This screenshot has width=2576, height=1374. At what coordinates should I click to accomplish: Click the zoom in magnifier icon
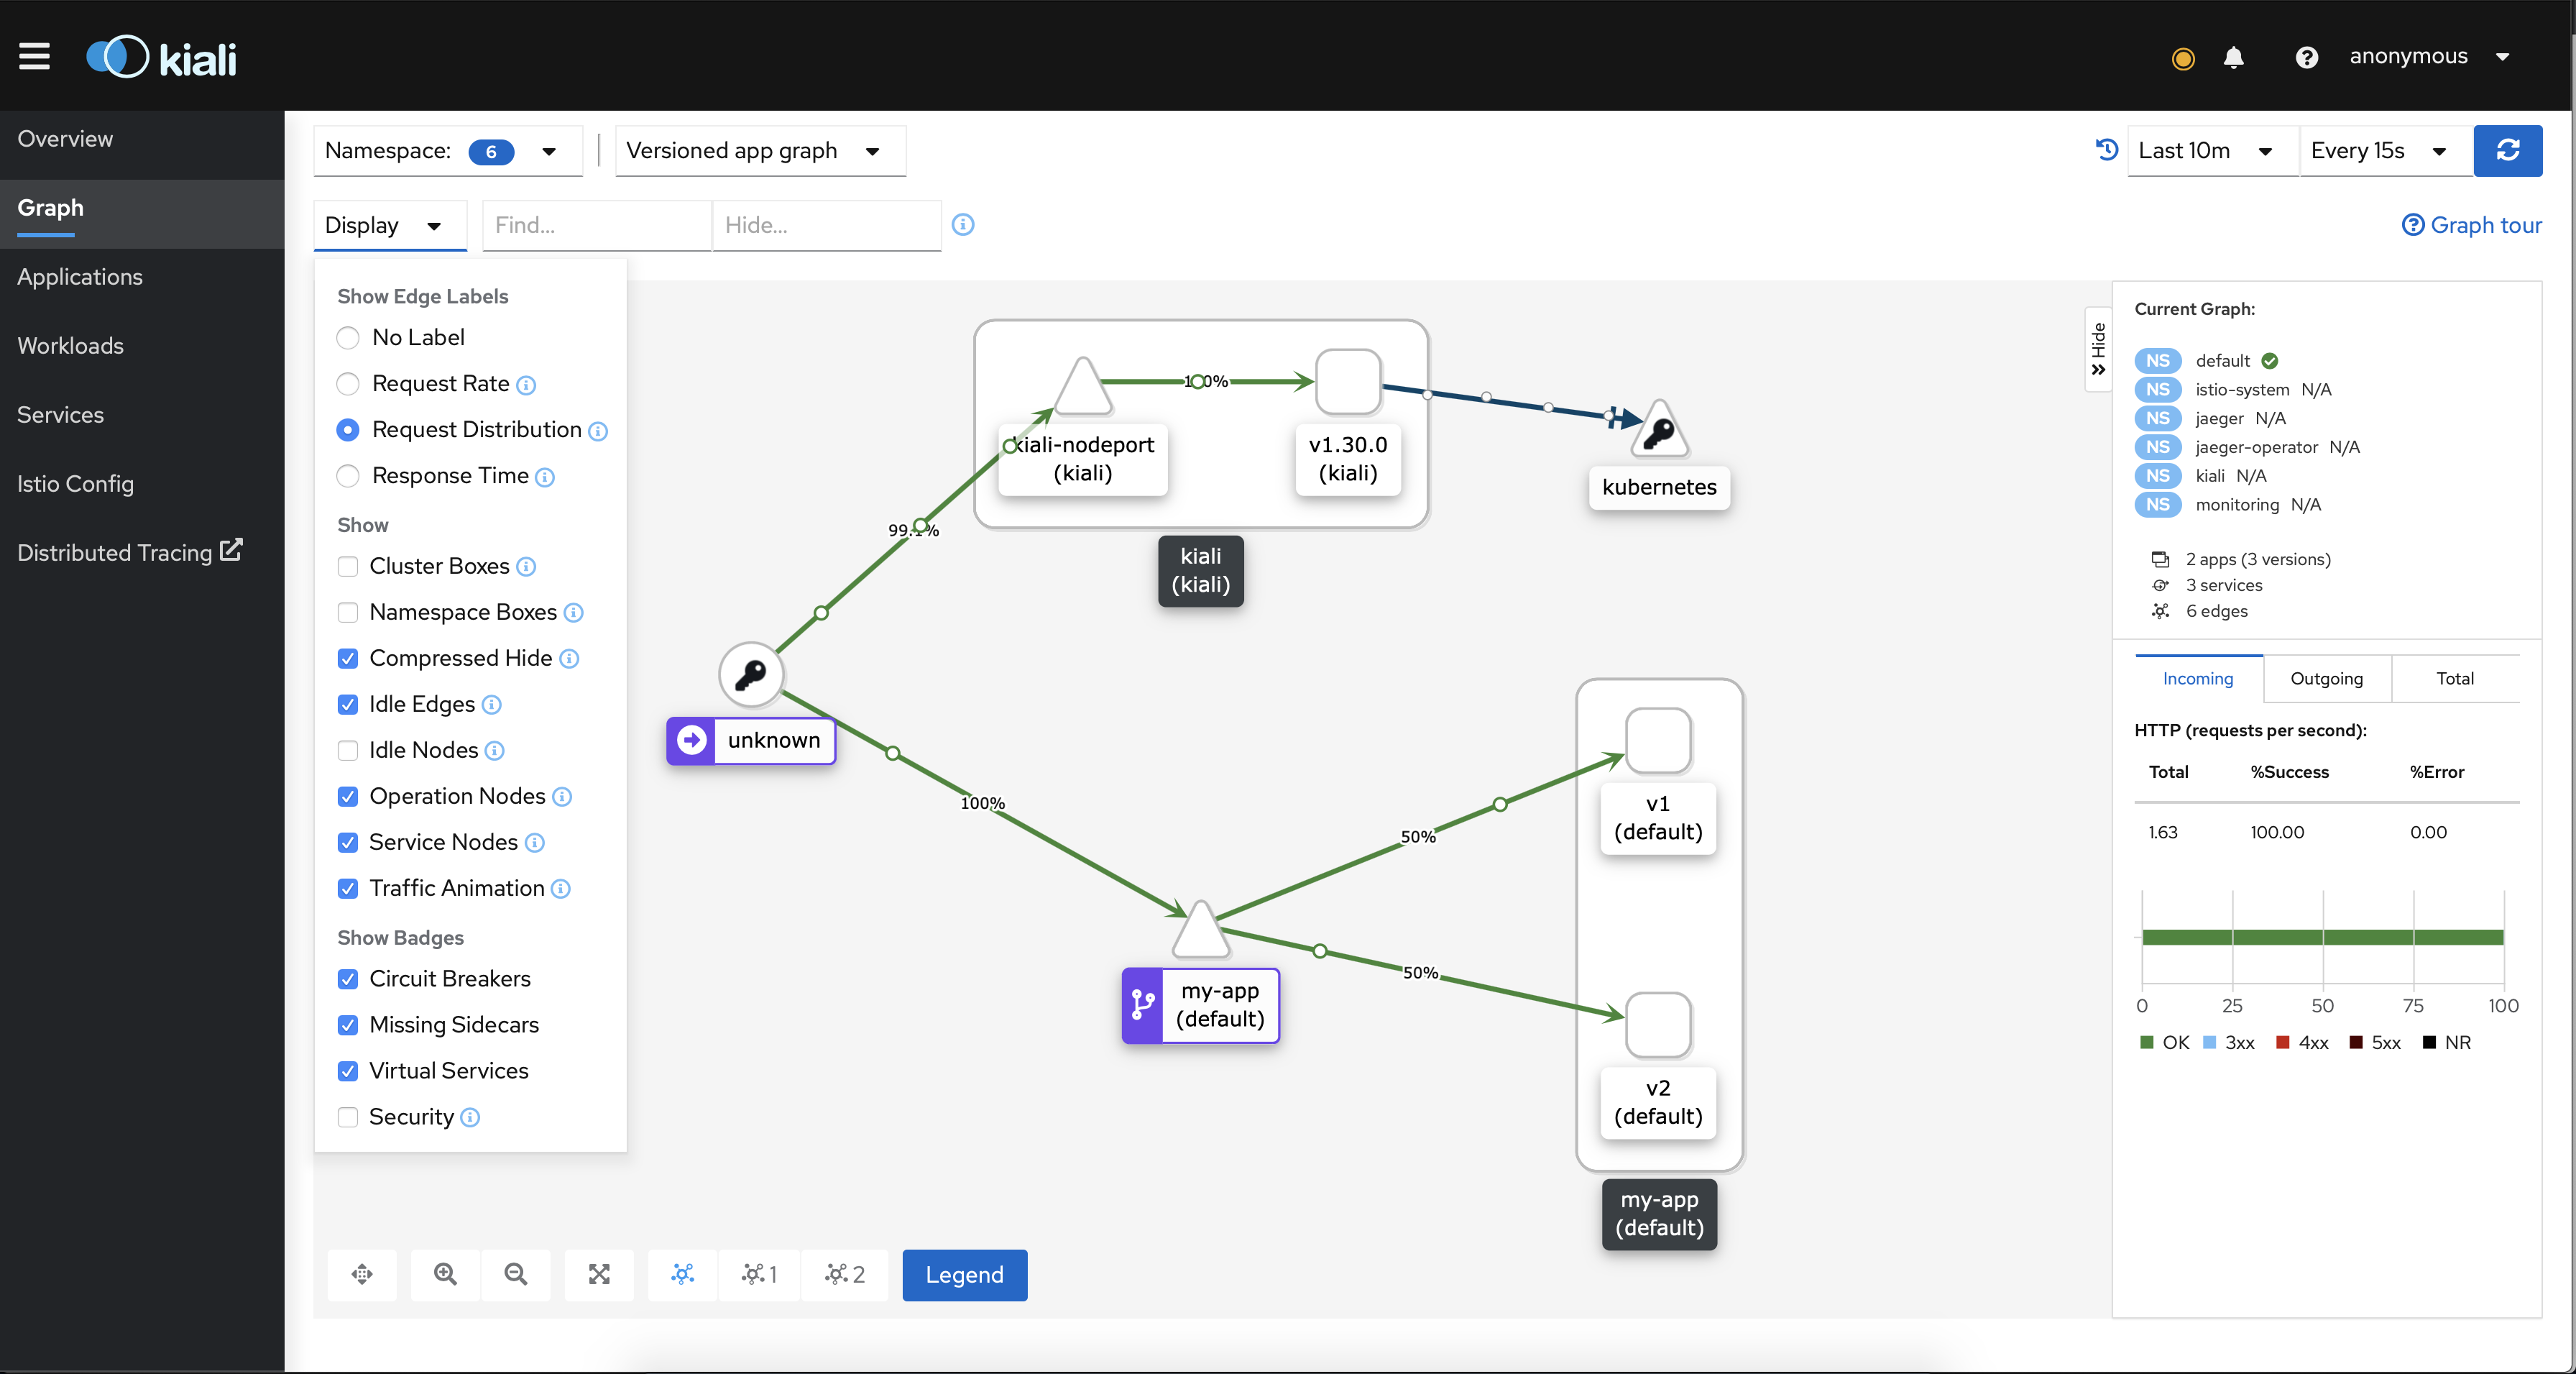[445, 1274]
